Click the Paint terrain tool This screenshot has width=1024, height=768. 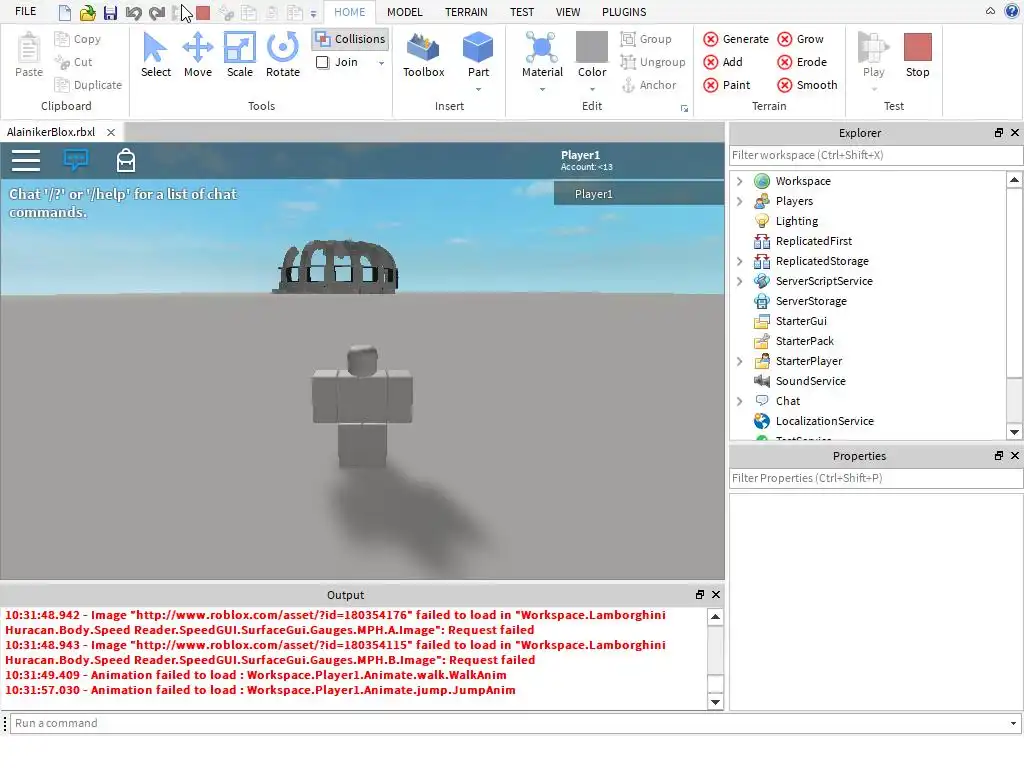point(727,85)
